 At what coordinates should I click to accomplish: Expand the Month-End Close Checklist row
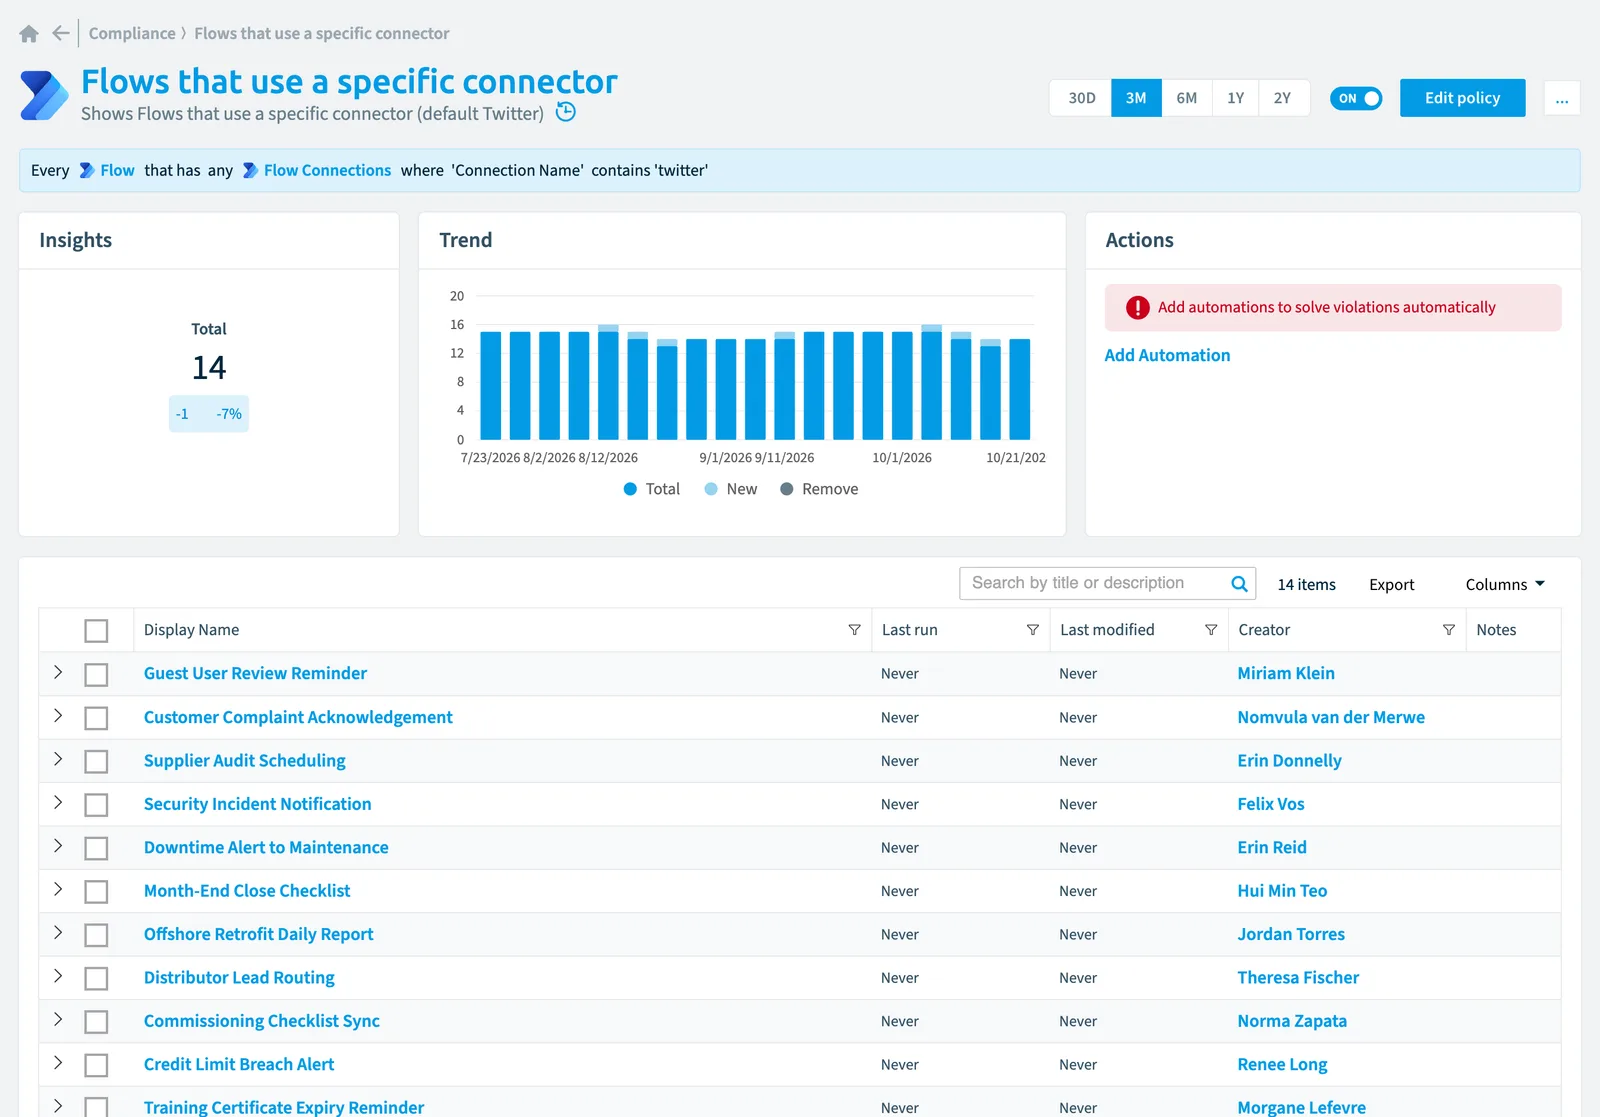58,890
